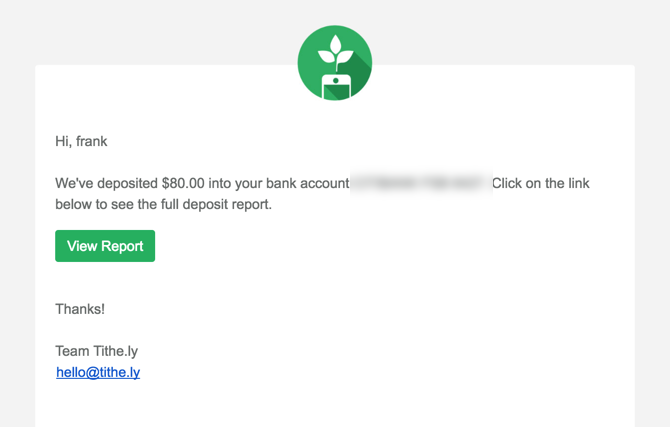Click the phone shape in the logo
670x427 pixels.
pyautogui.click(x=335, y=86)
